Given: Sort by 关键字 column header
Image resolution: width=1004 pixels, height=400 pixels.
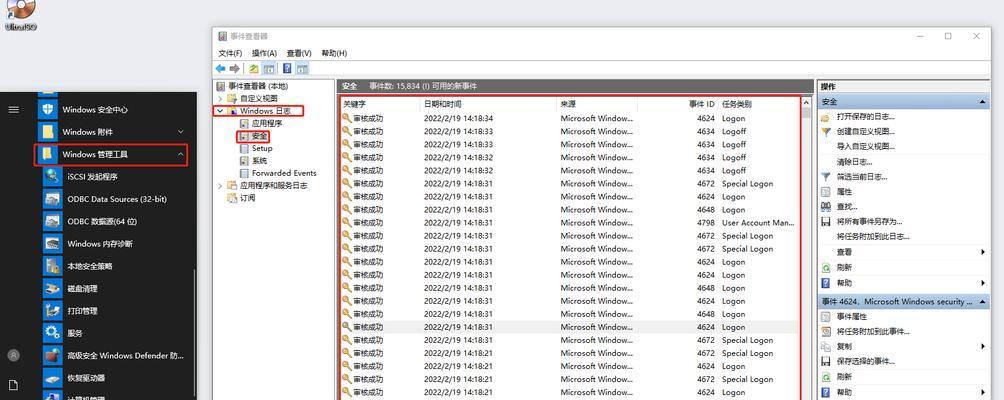Looking at the screenshot, I should pos(380,104).
